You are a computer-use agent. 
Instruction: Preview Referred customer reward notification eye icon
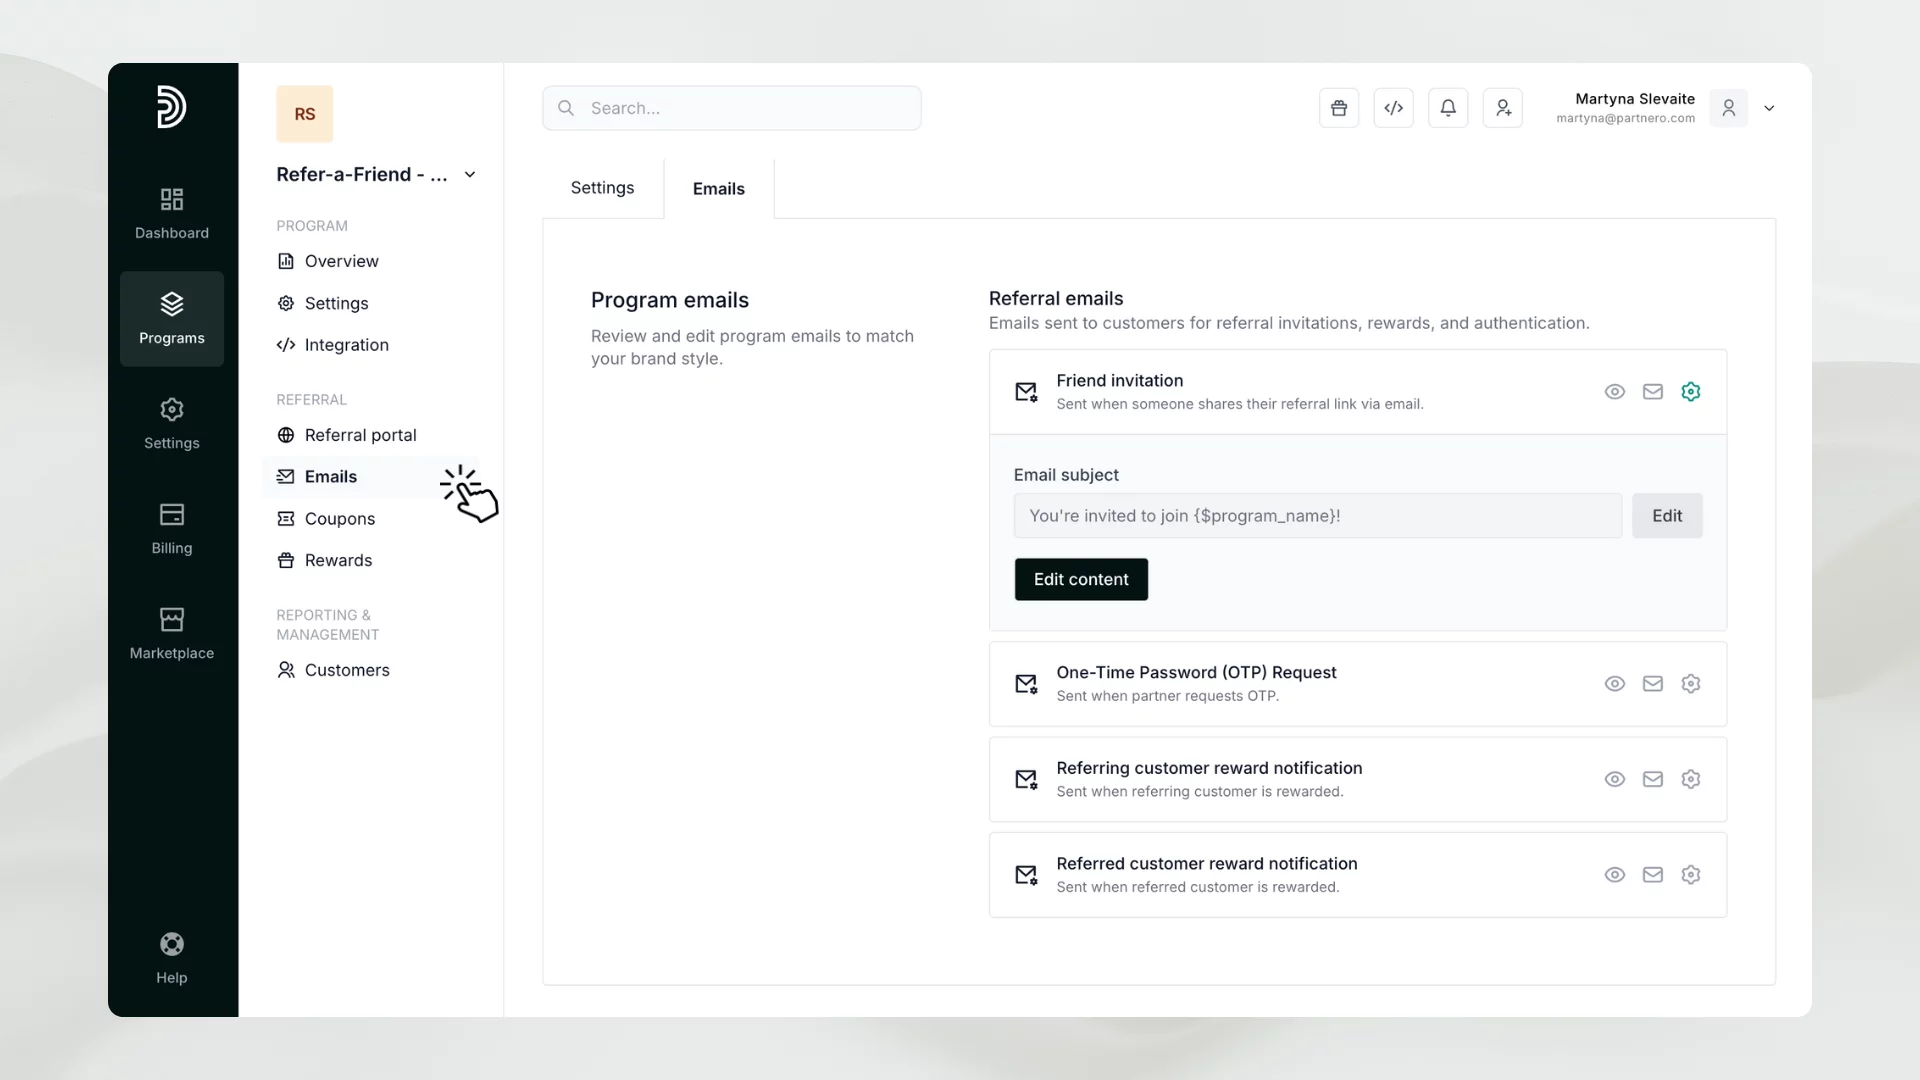point(1615,875)
